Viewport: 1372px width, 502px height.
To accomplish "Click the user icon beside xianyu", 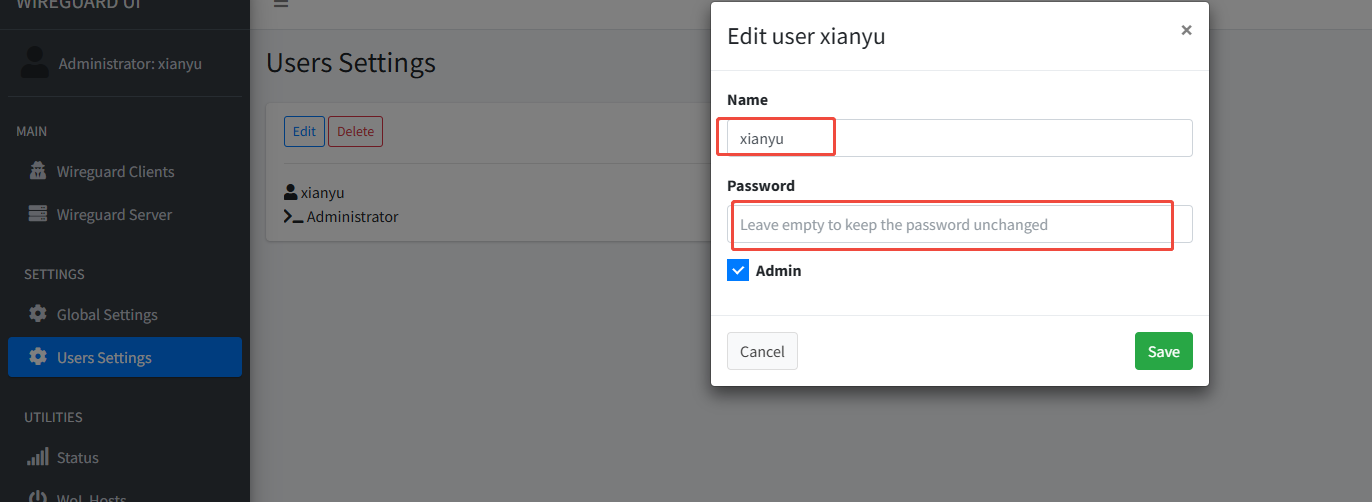I will click(291, 192).
